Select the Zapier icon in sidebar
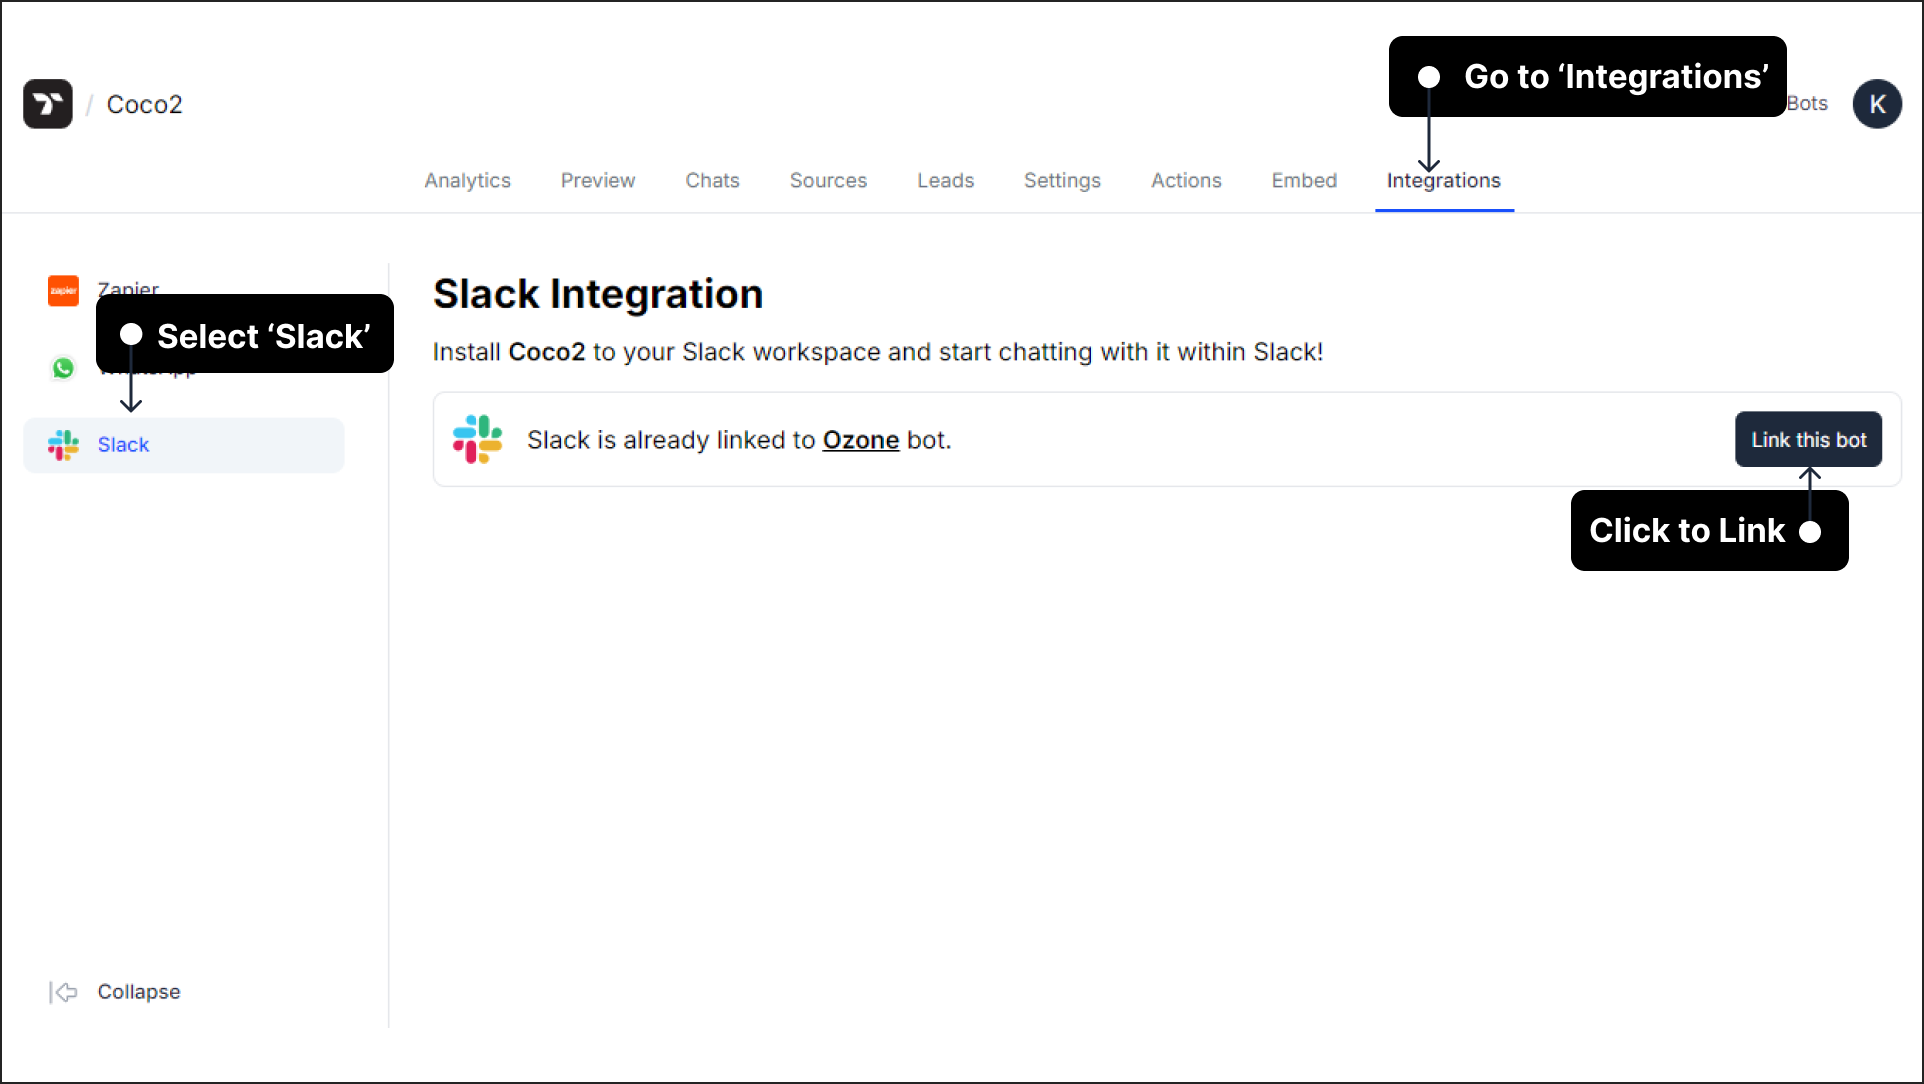 click(63, 290)
